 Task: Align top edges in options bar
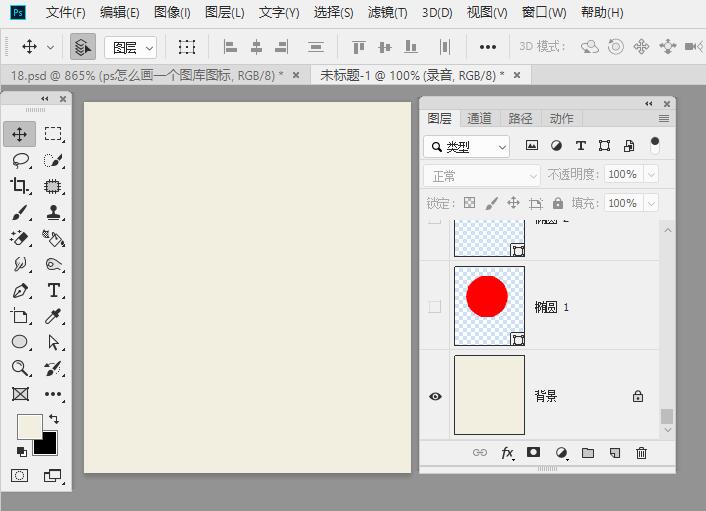pos(358,46)
